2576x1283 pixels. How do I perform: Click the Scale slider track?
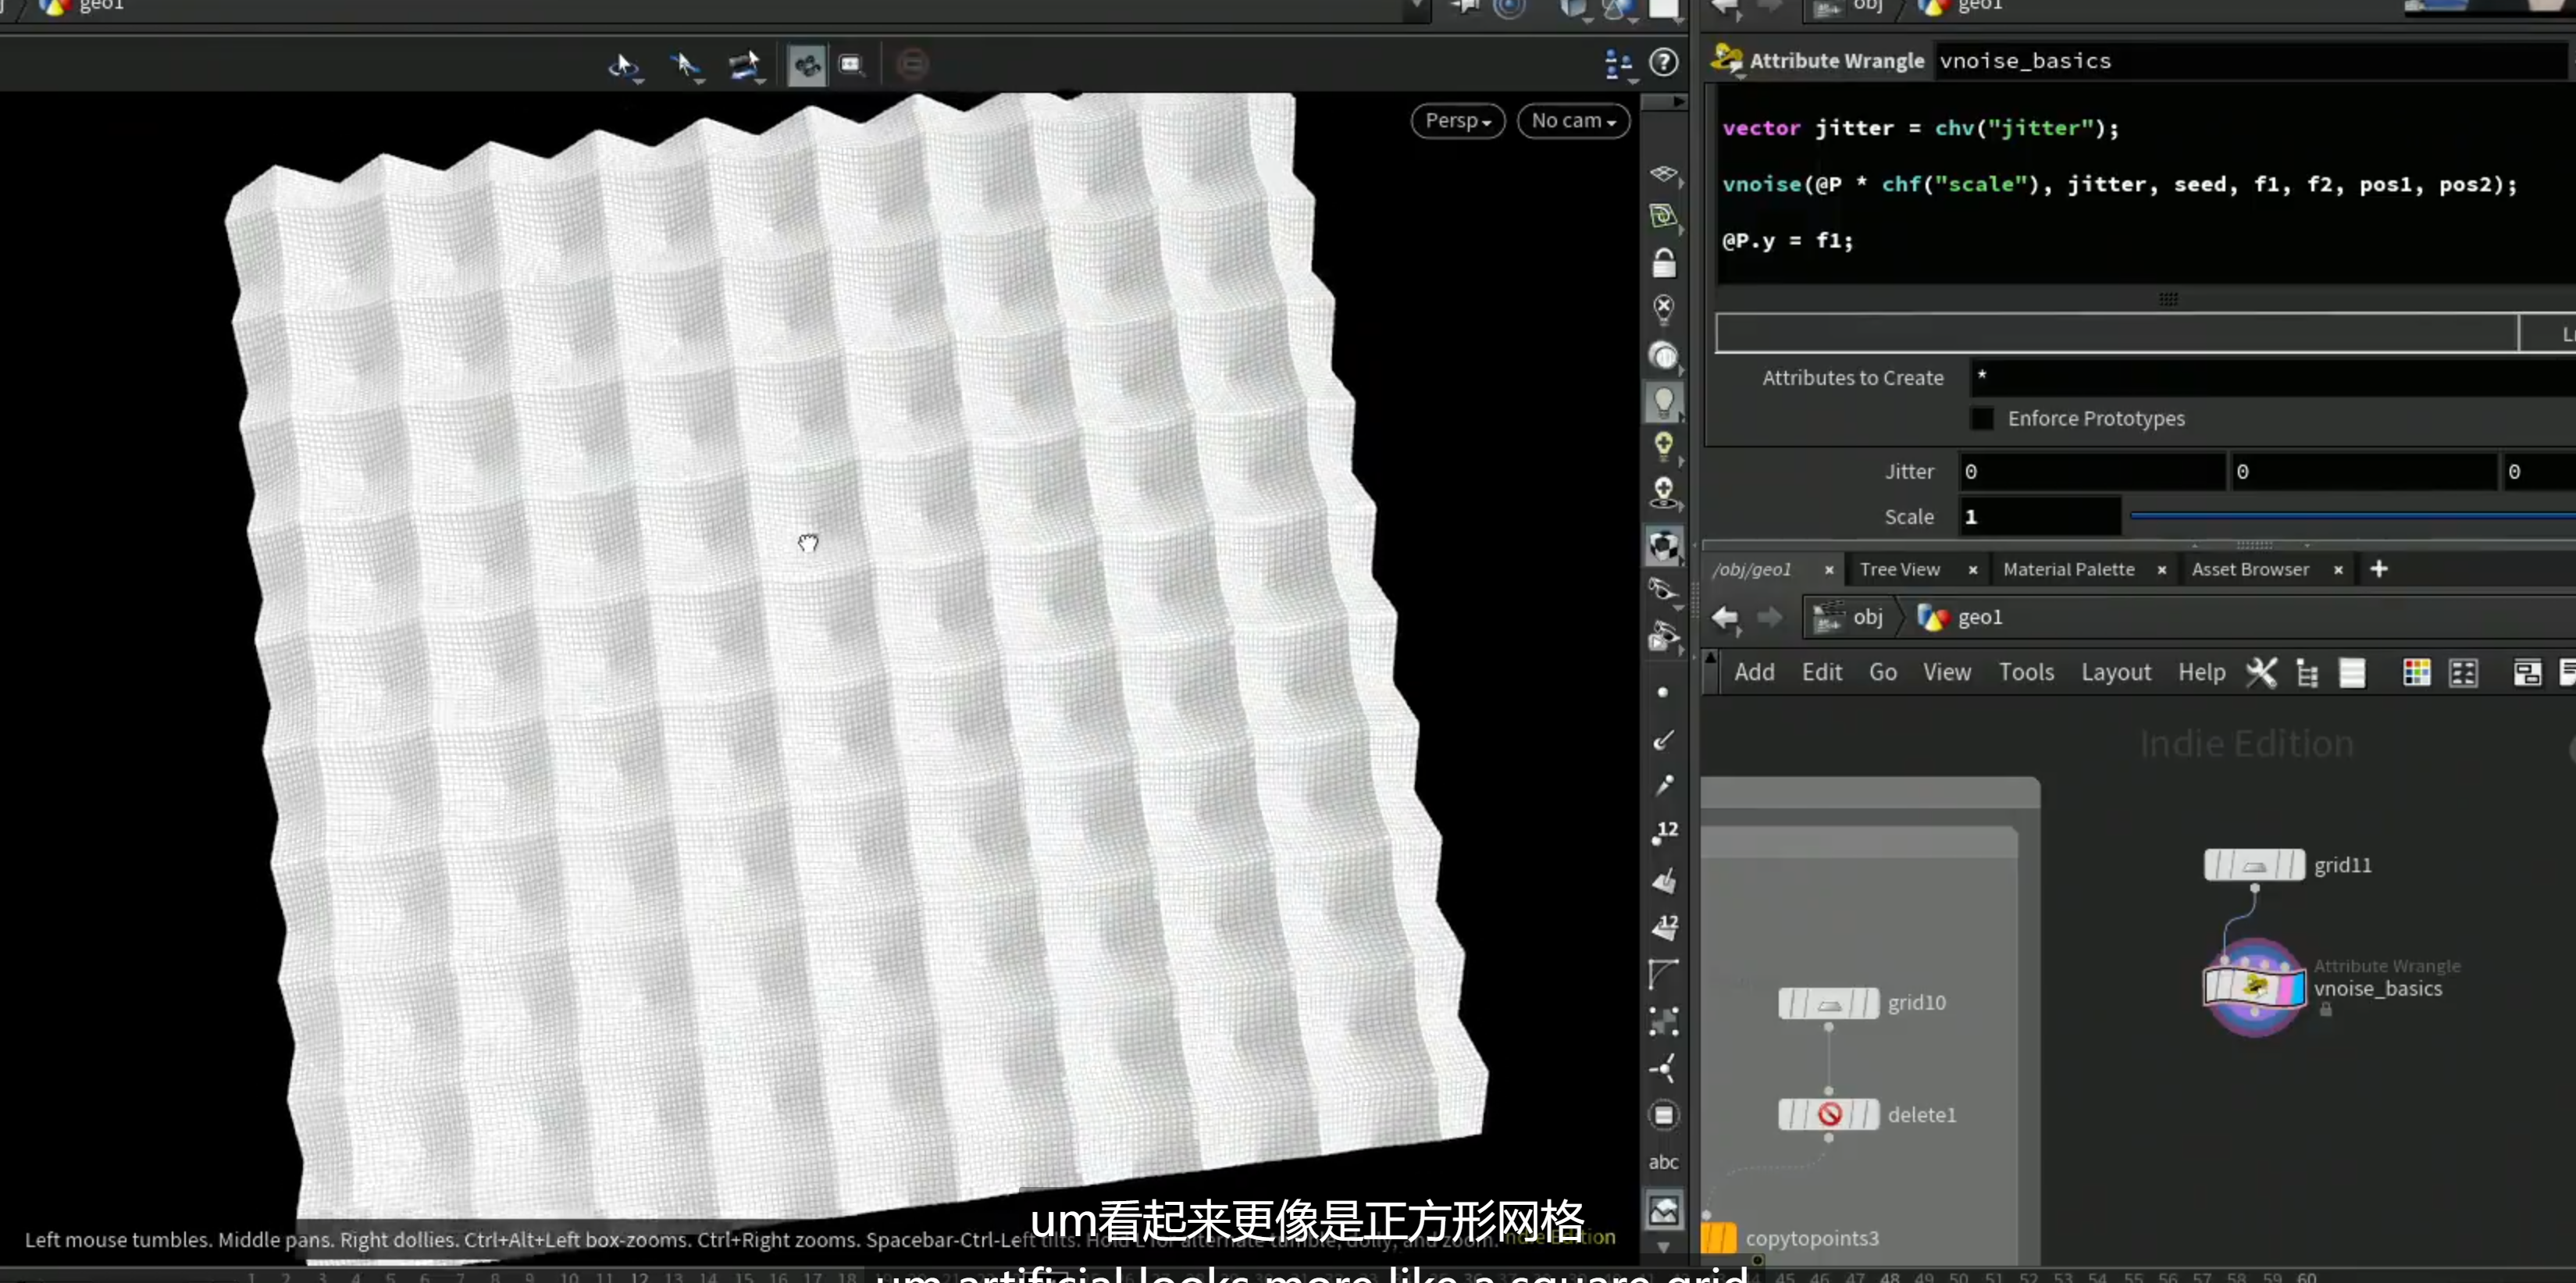pos(2352,516)
